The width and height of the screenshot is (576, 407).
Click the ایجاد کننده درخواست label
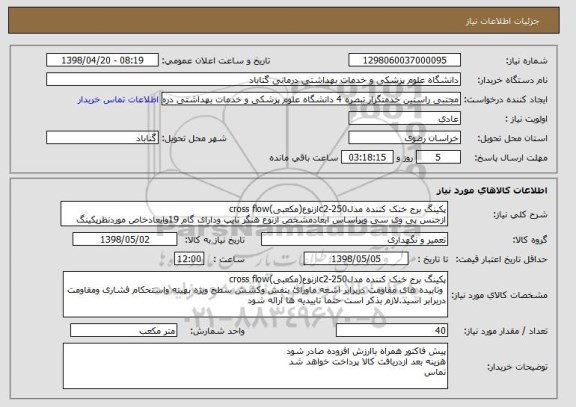tap(505, 100)
